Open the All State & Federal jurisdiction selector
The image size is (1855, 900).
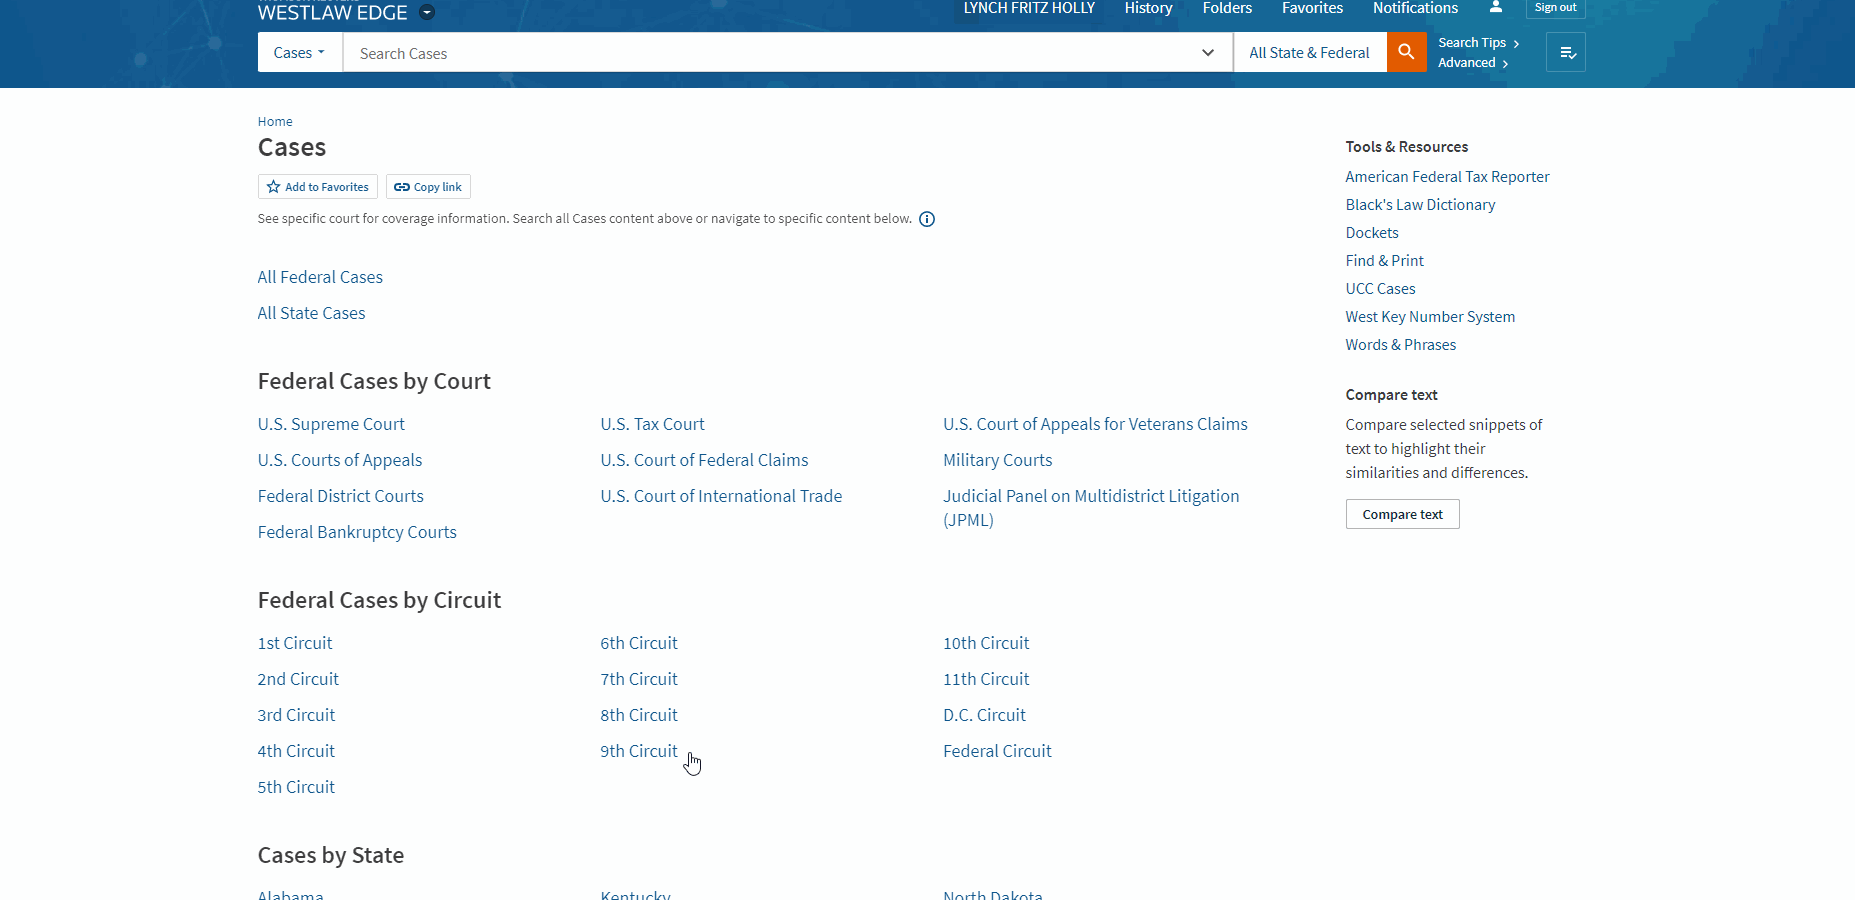(1309, 53)
